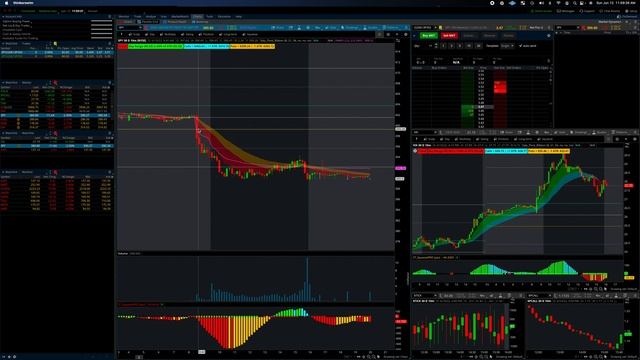Open the Tools main tab
Viewport: 640px width, 360px height.
(x=209, y=17)
